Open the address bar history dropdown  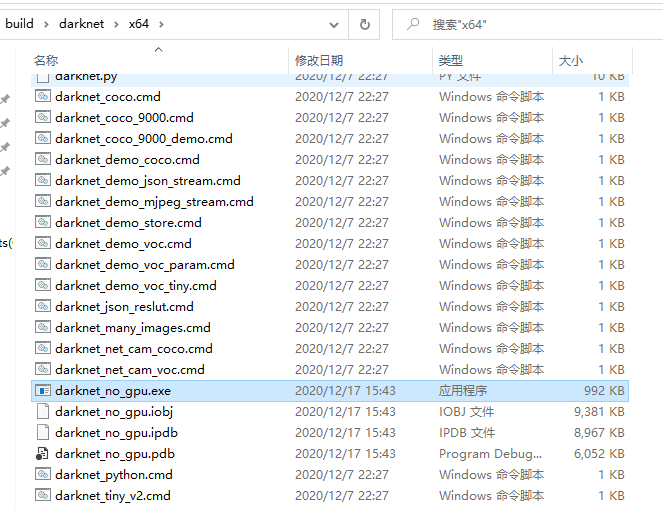pos(334,25)
